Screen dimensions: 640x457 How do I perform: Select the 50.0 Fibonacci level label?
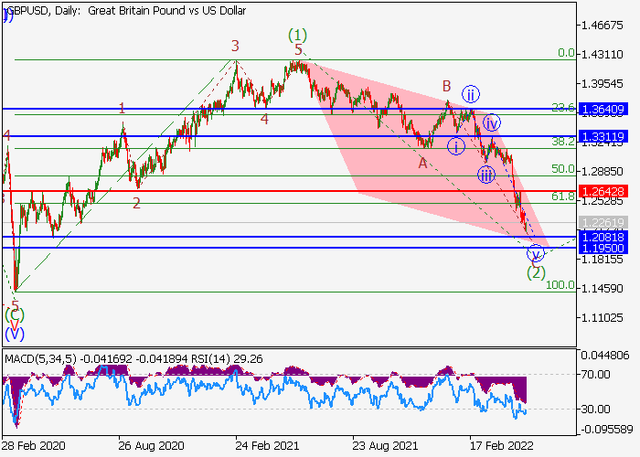pyautogui.click(x=563, y=169)
